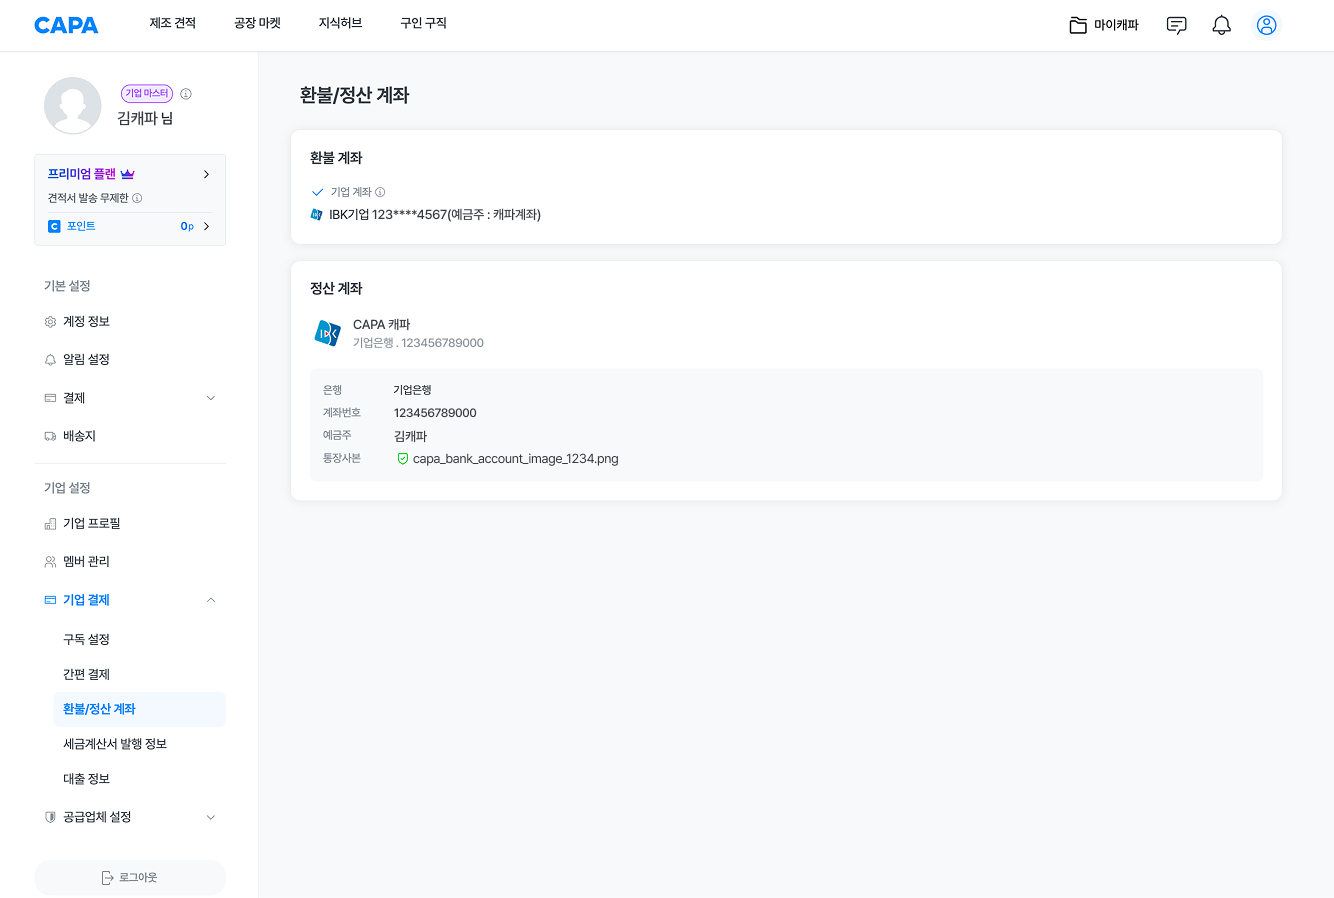
Task: Open 공장 마켓 in top navigation
Action: pos(257,23)
